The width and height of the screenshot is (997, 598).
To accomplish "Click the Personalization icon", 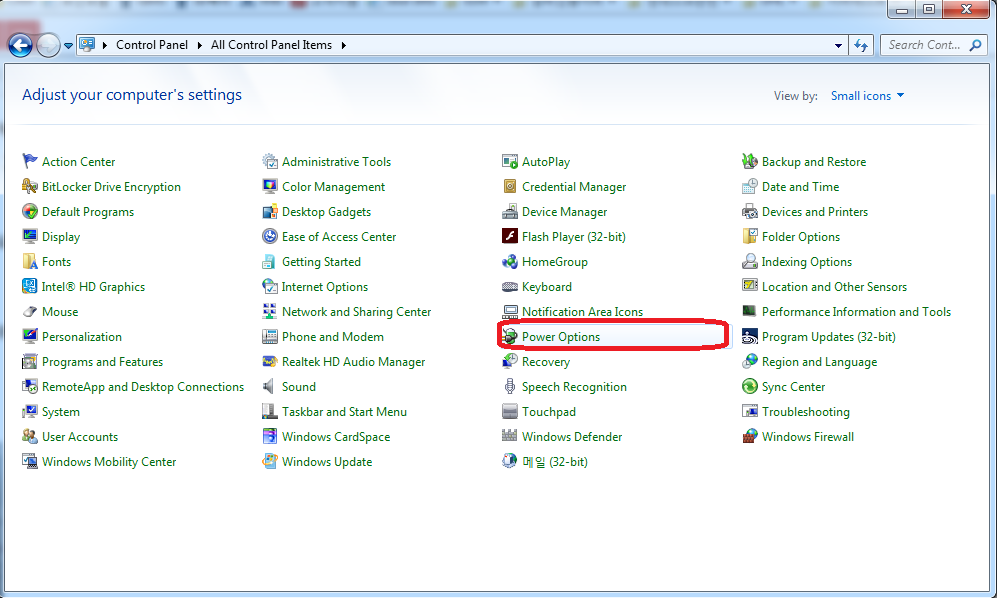I will point(29,337).
